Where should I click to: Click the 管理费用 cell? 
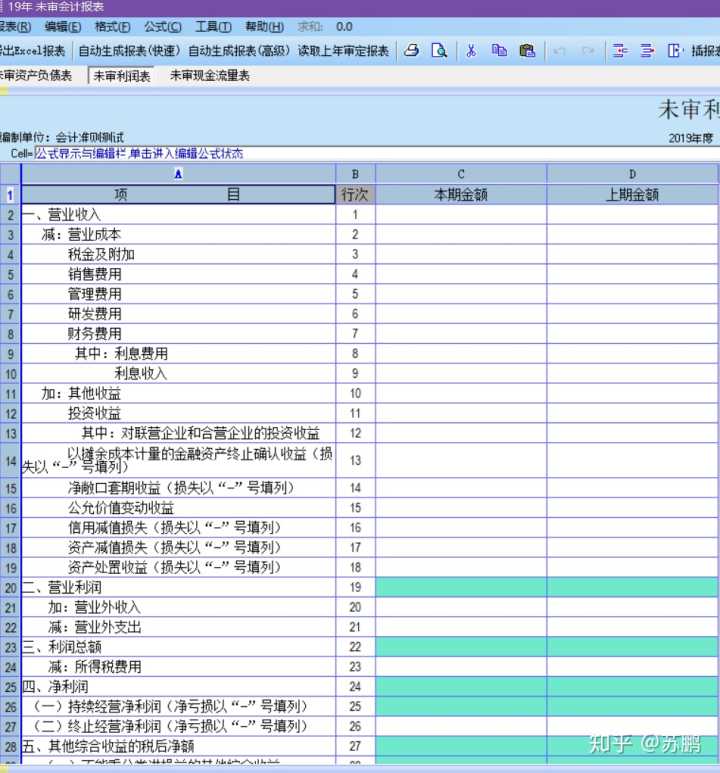pyautogui.click(x=178, y=294)
